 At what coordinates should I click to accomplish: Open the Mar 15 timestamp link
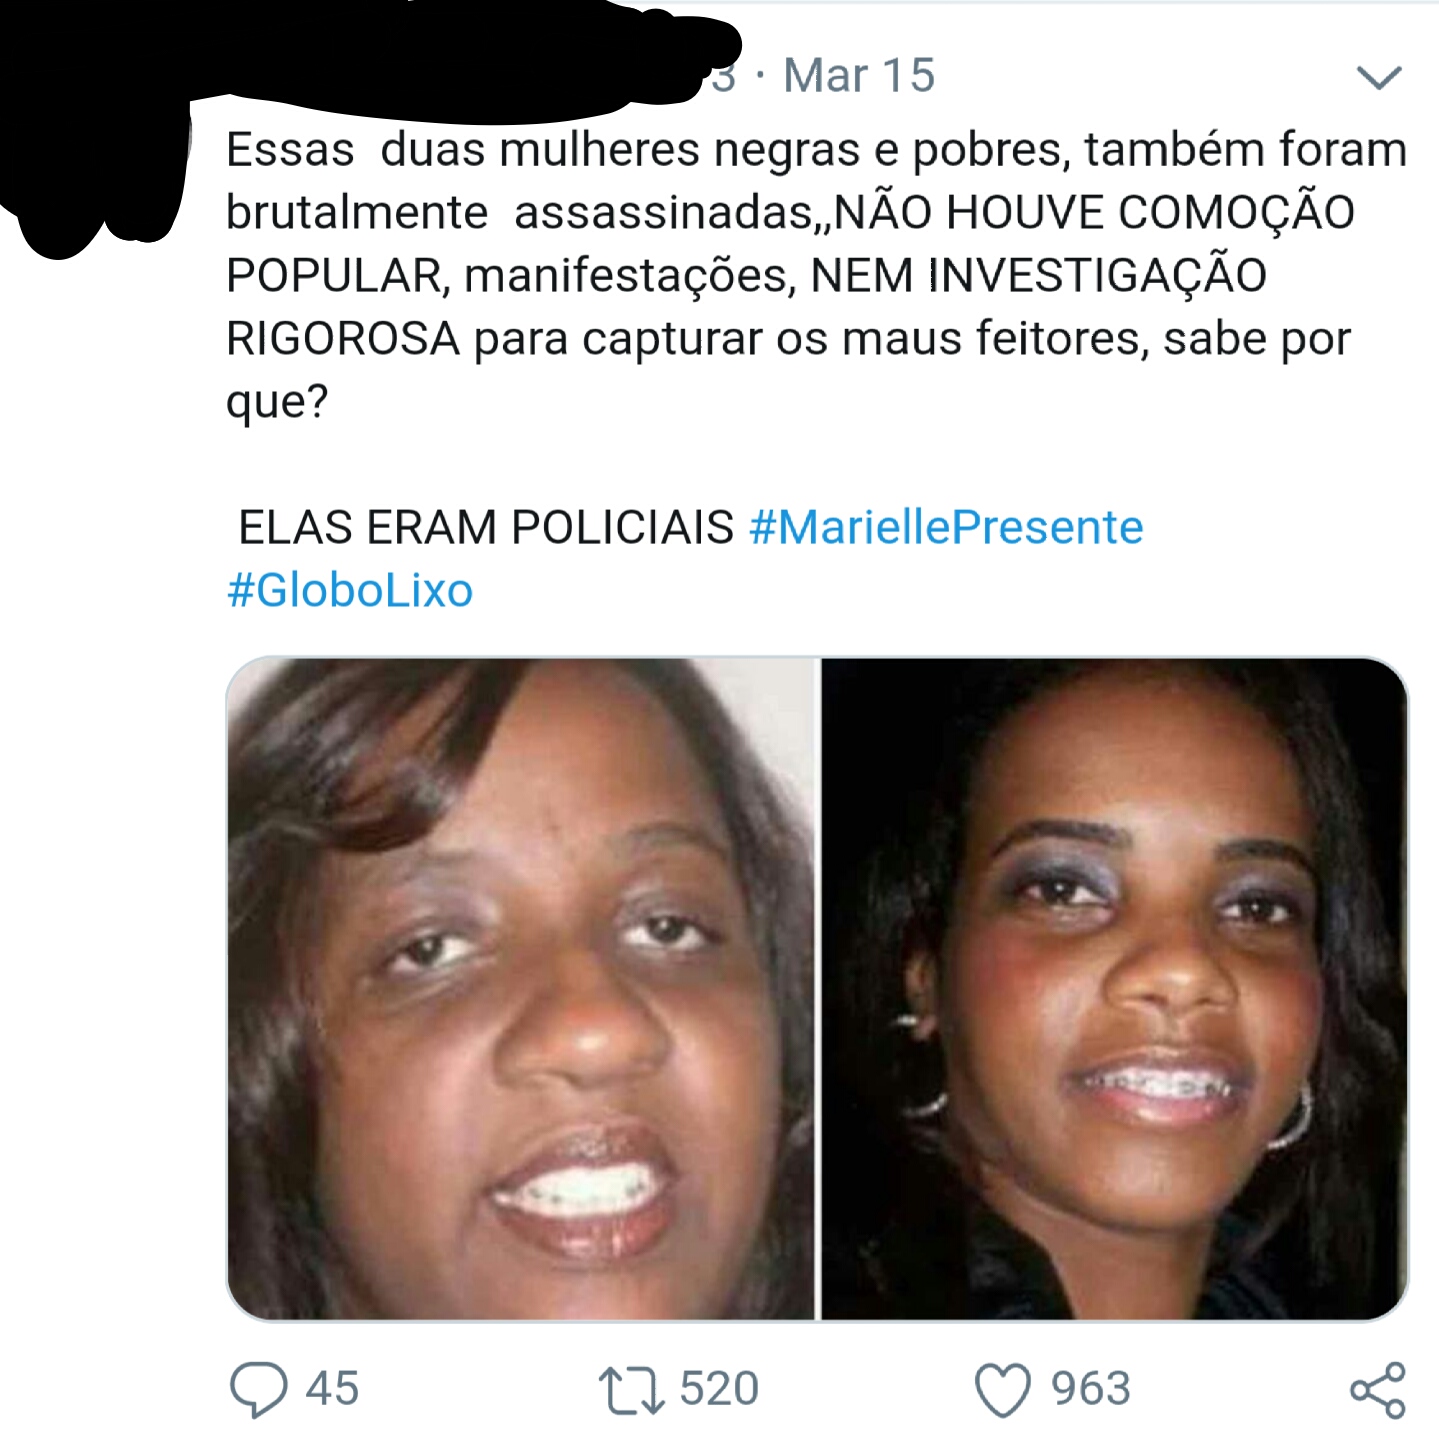point(859,76)
